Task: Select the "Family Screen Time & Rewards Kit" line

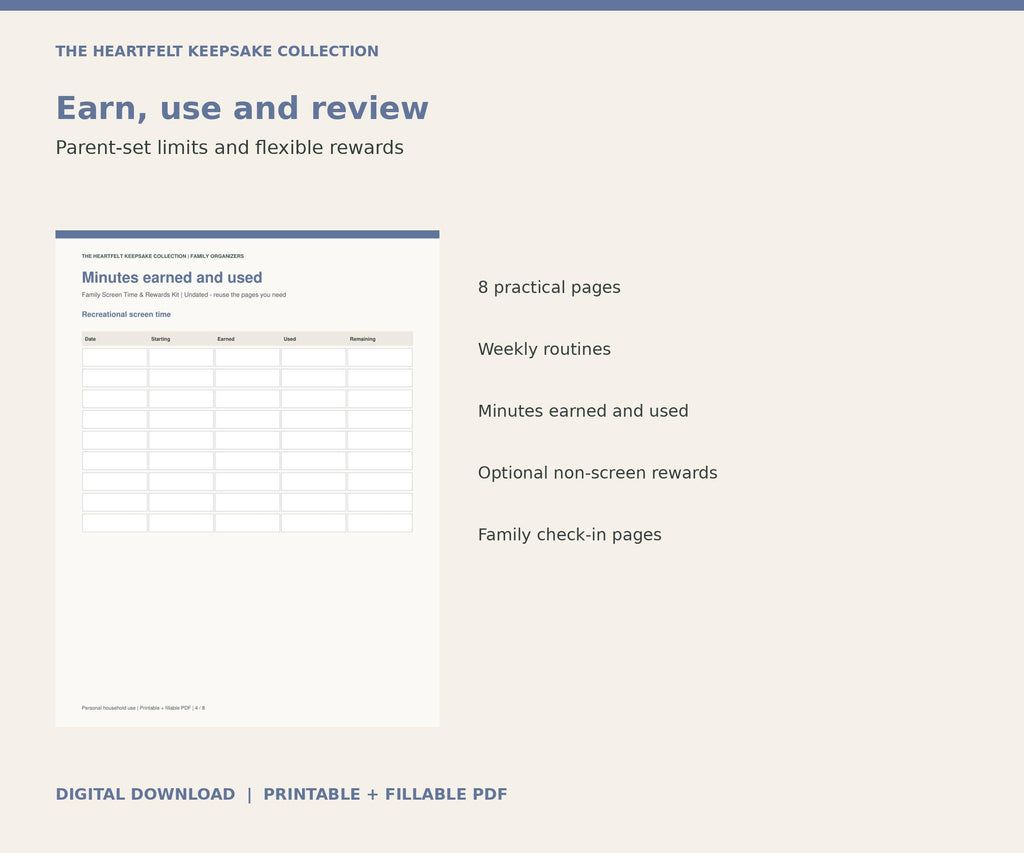Action: pos(184,295)
